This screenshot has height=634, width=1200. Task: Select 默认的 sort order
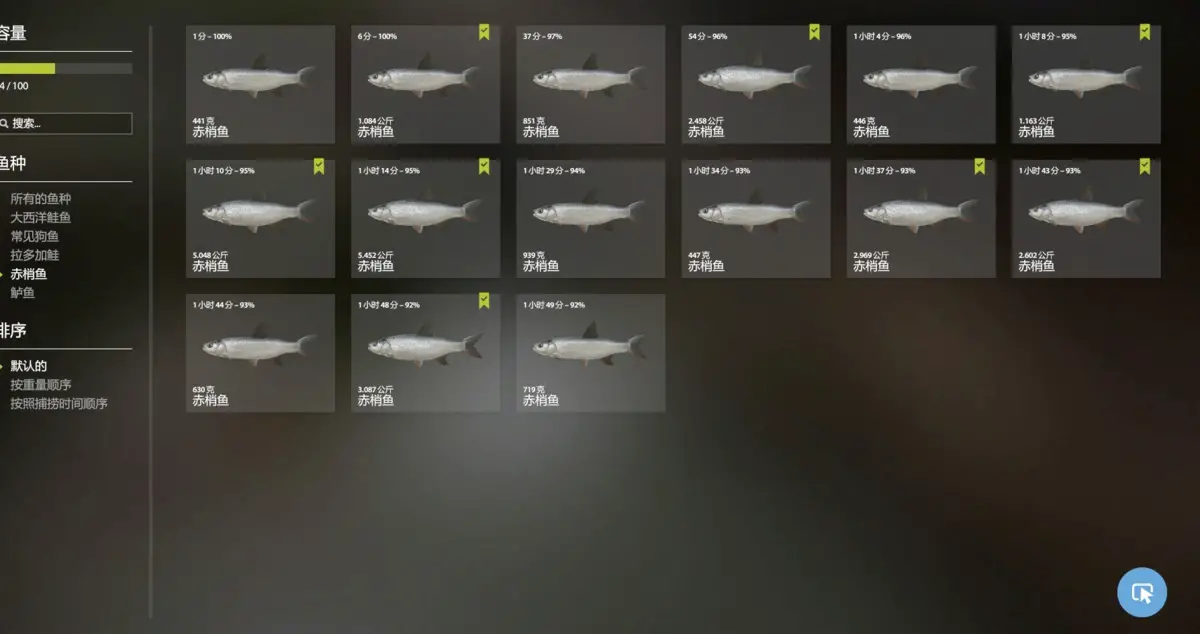coord(29,366)
